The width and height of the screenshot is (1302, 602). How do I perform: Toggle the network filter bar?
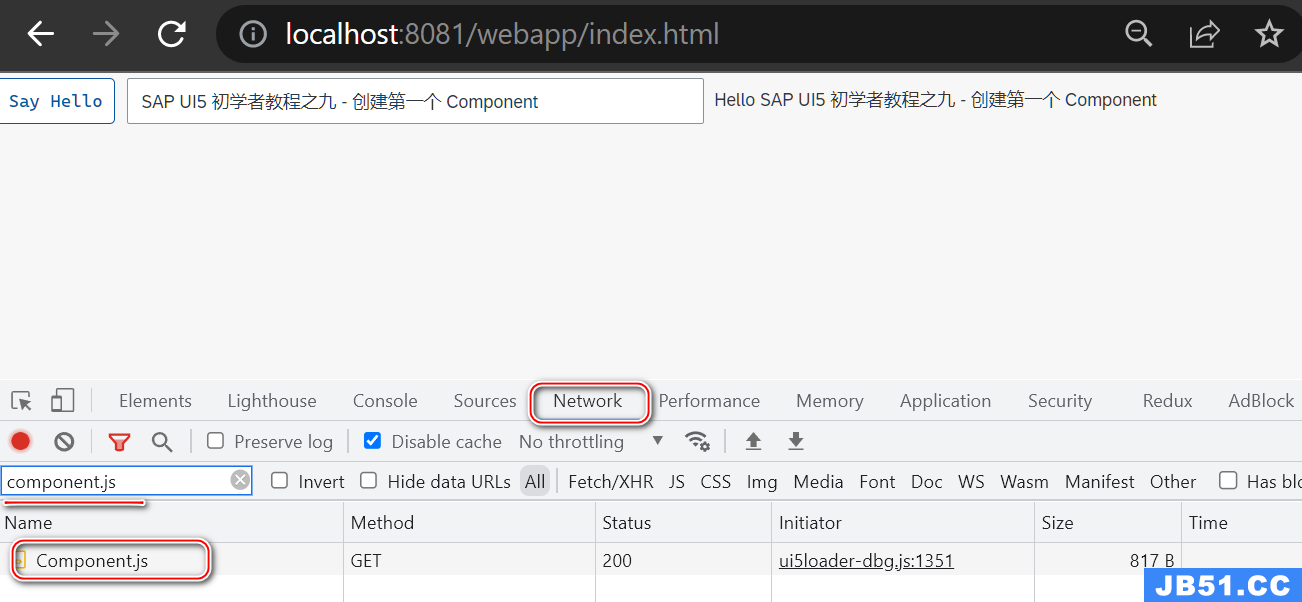pos(119,441)
